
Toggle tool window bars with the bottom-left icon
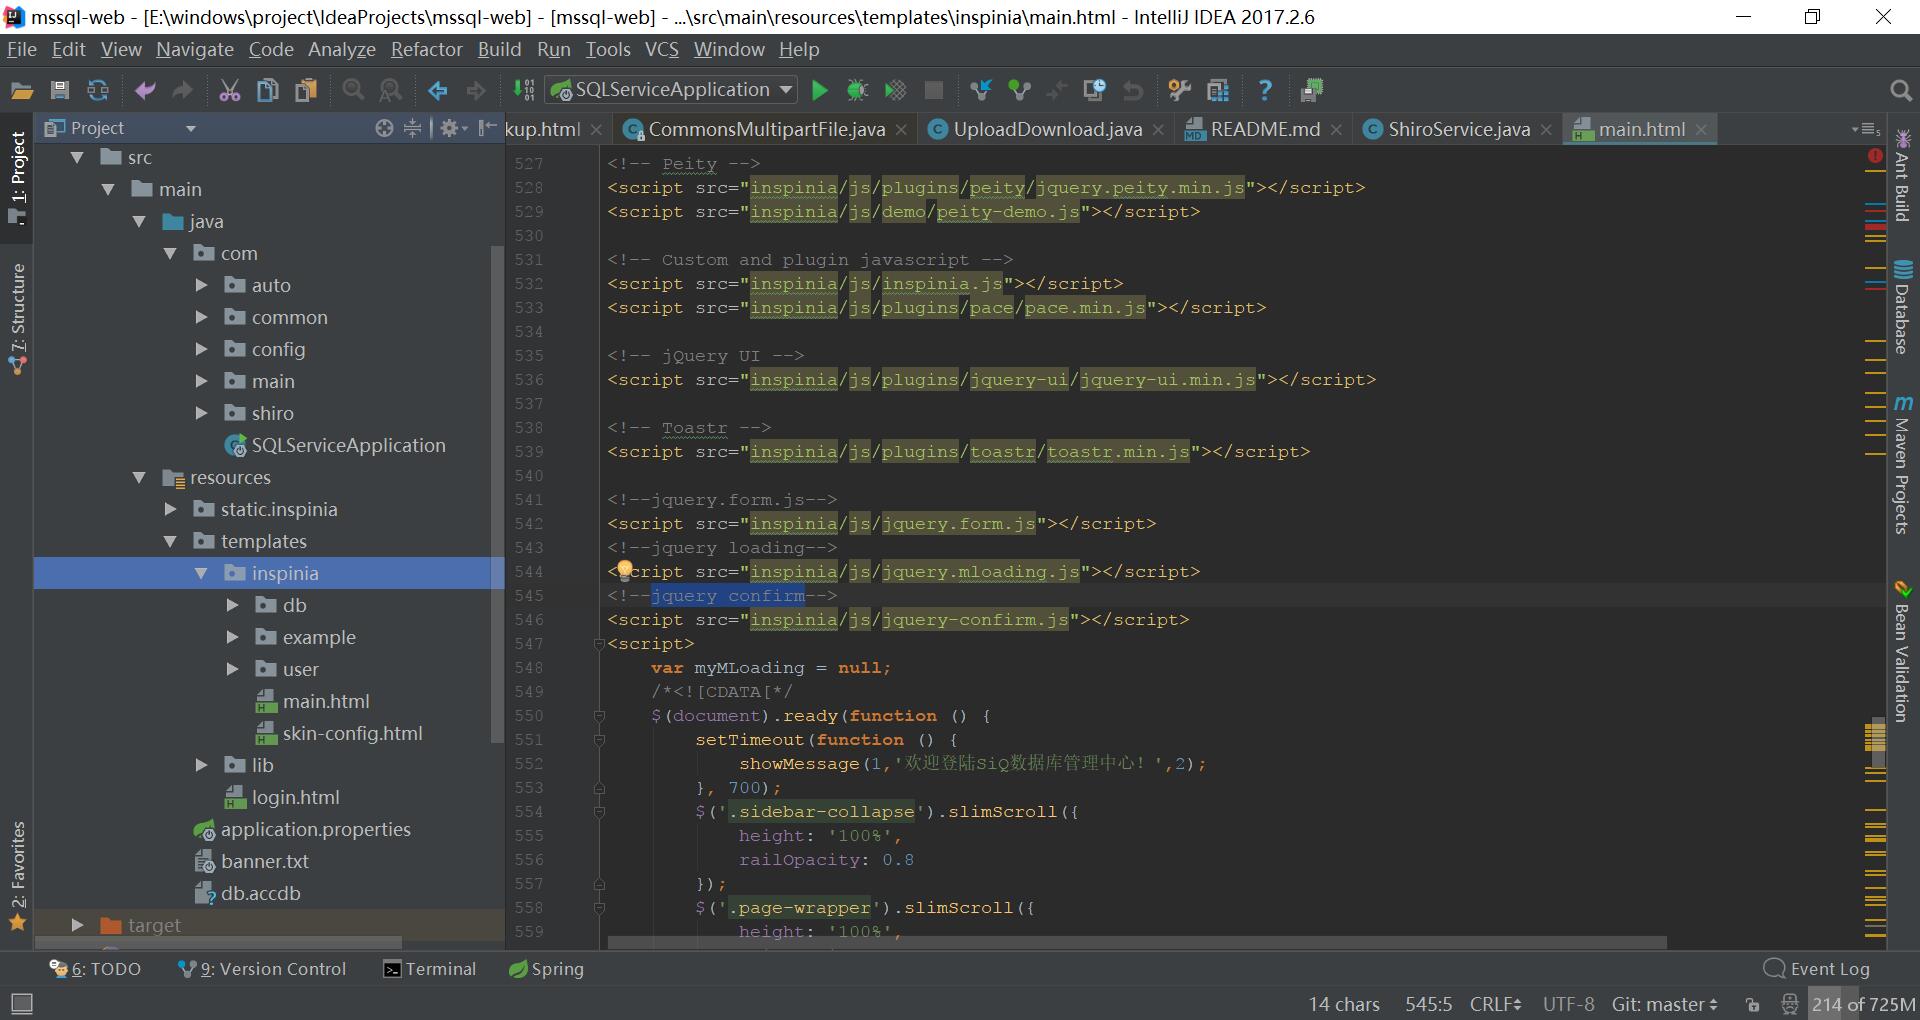pos(21,1003)
